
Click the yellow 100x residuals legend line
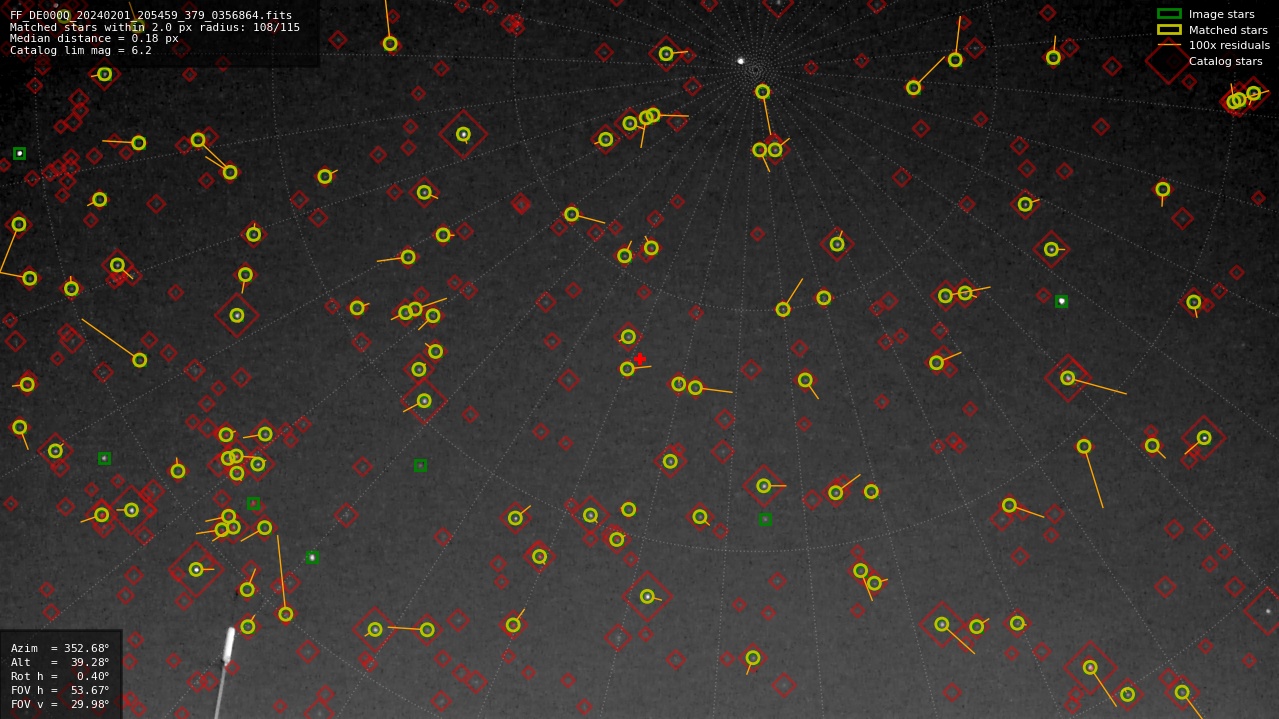coord(1169,45)
